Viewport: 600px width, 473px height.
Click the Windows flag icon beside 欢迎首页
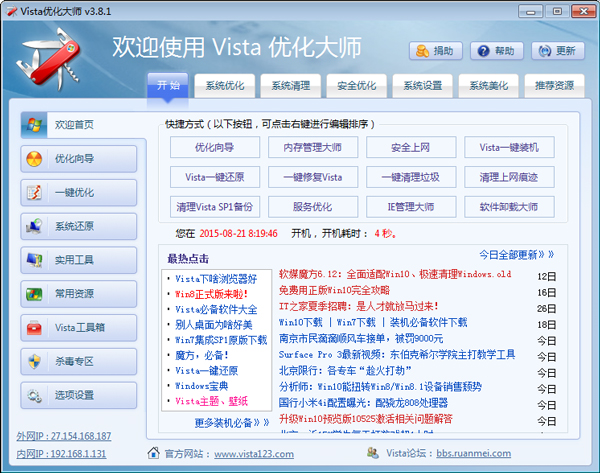34,124
